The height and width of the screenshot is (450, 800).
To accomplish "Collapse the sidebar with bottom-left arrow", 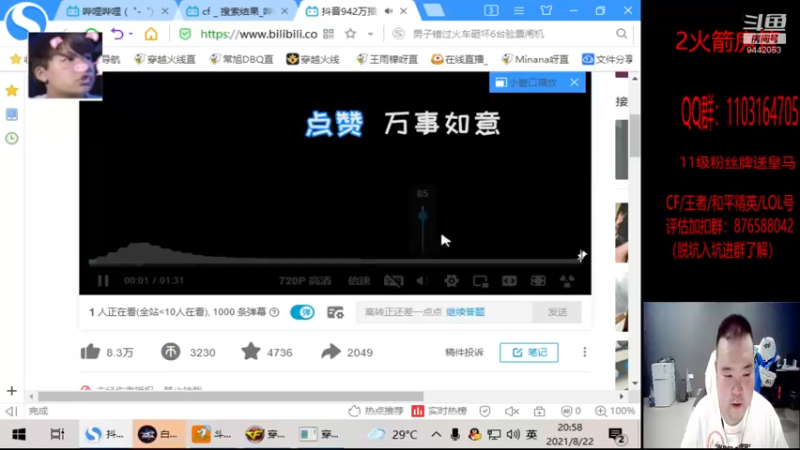I will (11, 411).
